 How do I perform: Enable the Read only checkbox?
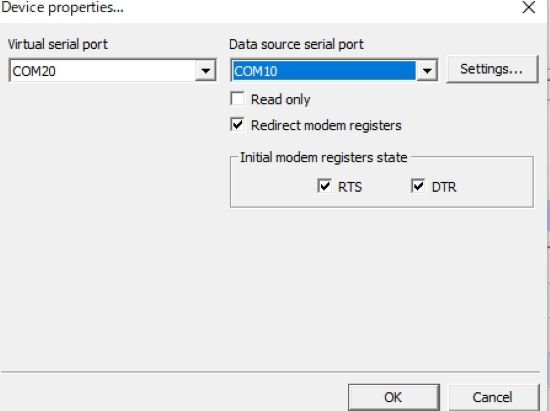point(237,99)
